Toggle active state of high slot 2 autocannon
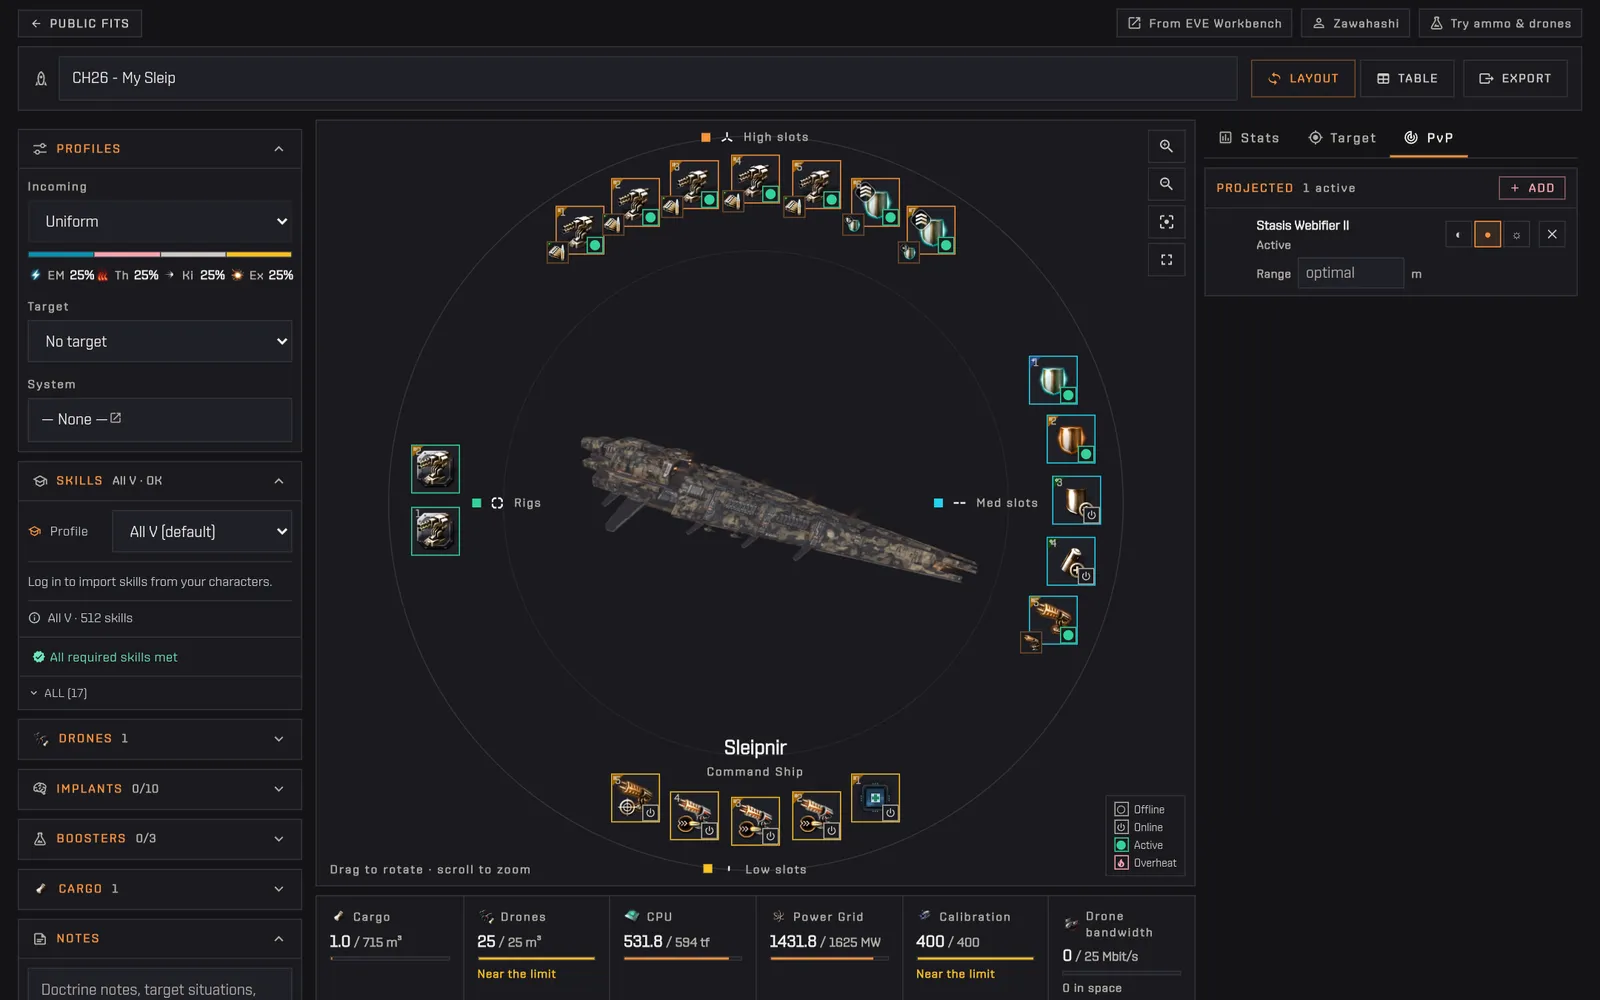The image size is (1600, 1000). pyautogui.click(x=651, y=217)
